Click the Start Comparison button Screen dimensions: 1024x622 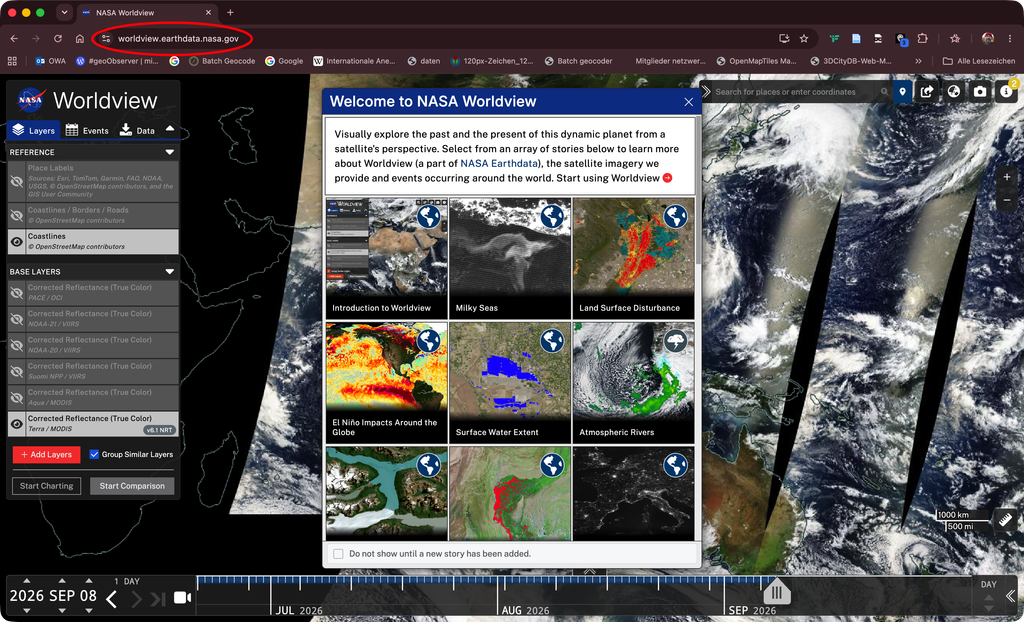tap(132, 486)
